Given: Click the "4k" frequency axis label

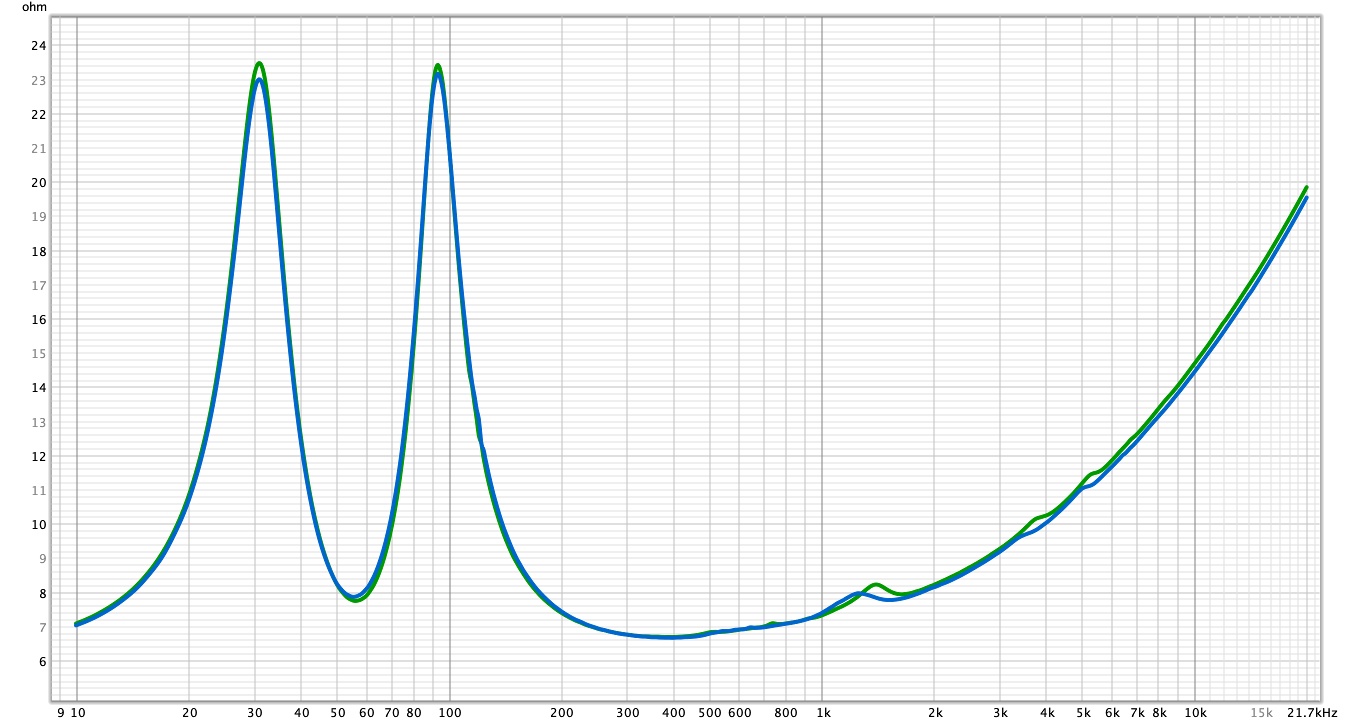Looking at the screenshot, I should pyautogui.click(x=1047, y=713).
